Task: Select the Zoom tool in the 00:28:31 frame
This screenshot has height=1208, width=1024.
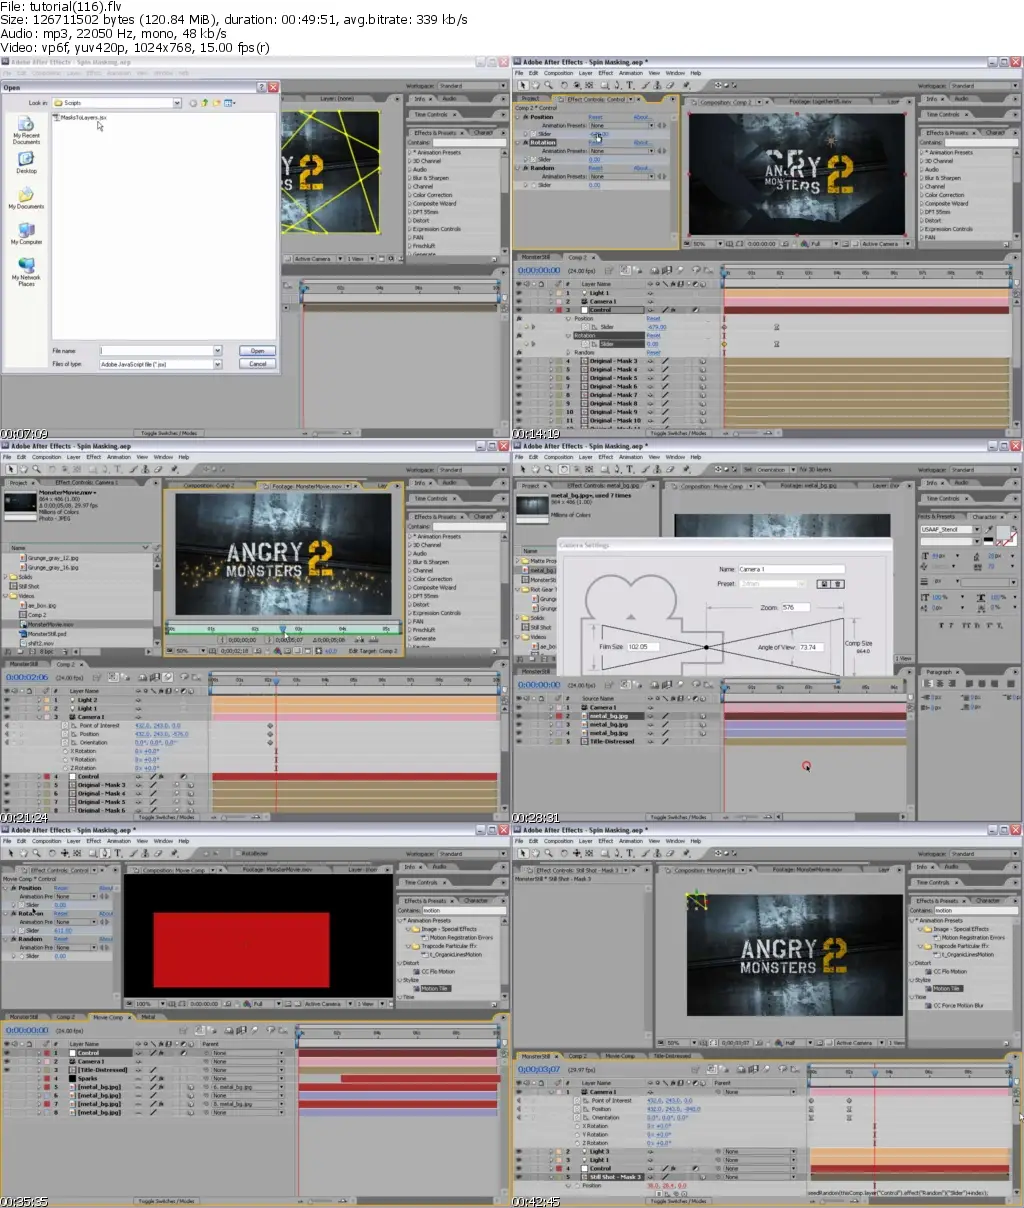Action: [x=549, y=469]
